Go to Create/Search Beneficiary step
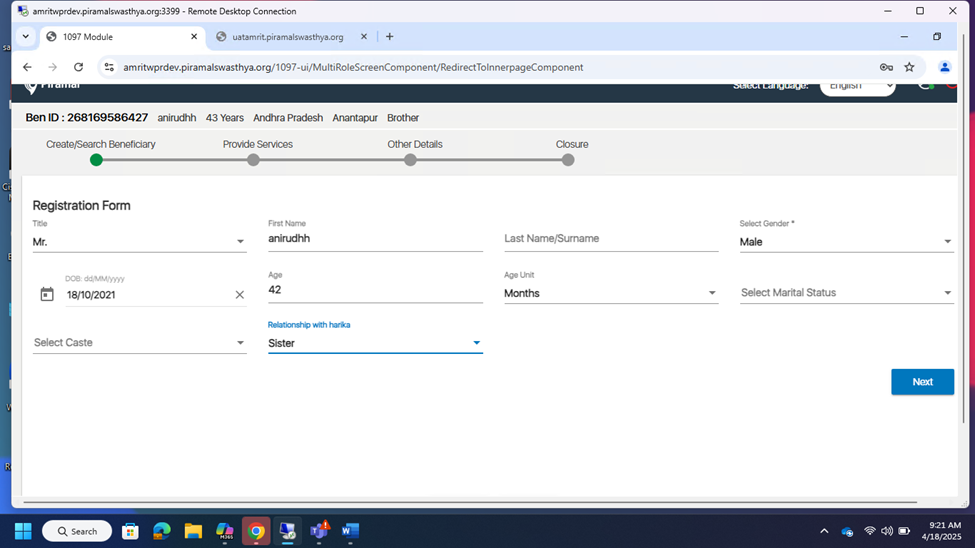 click(96, 160)
